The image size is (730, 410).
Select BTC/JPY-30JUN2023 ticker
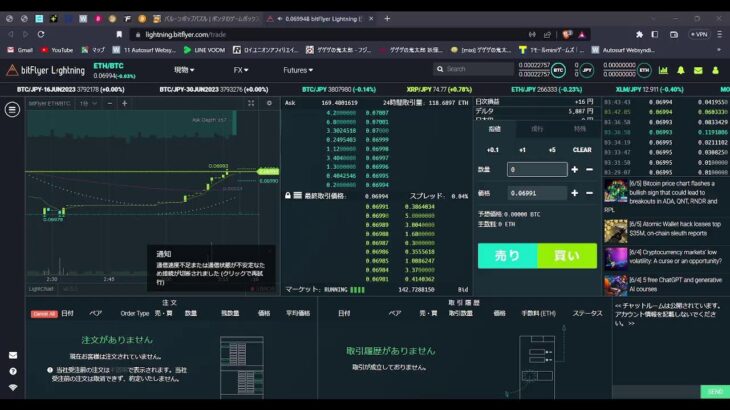coord(214,89)
